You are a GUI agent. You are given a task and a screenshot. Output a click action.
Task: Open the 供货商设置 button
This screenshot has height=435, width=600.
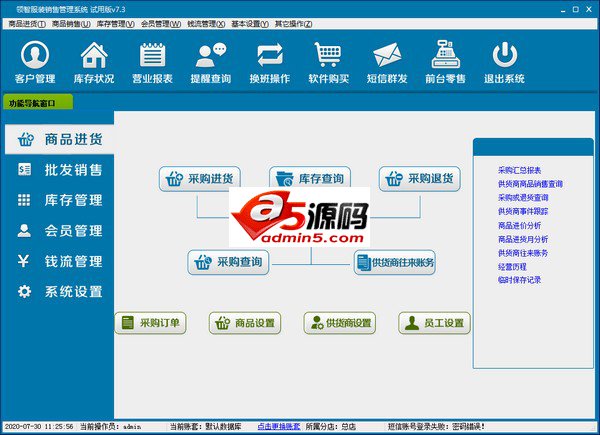click(x=340, y=323)
